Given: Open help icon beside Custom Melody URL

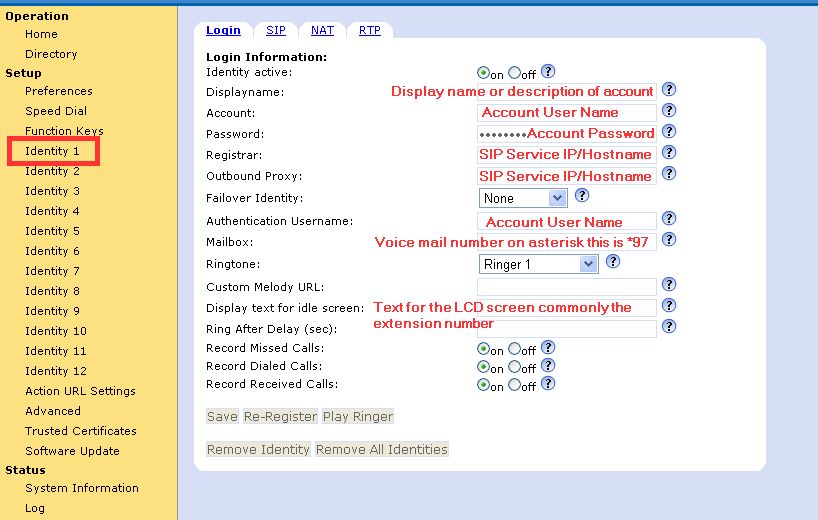Looking at the screenshot, I should (669, 284).
